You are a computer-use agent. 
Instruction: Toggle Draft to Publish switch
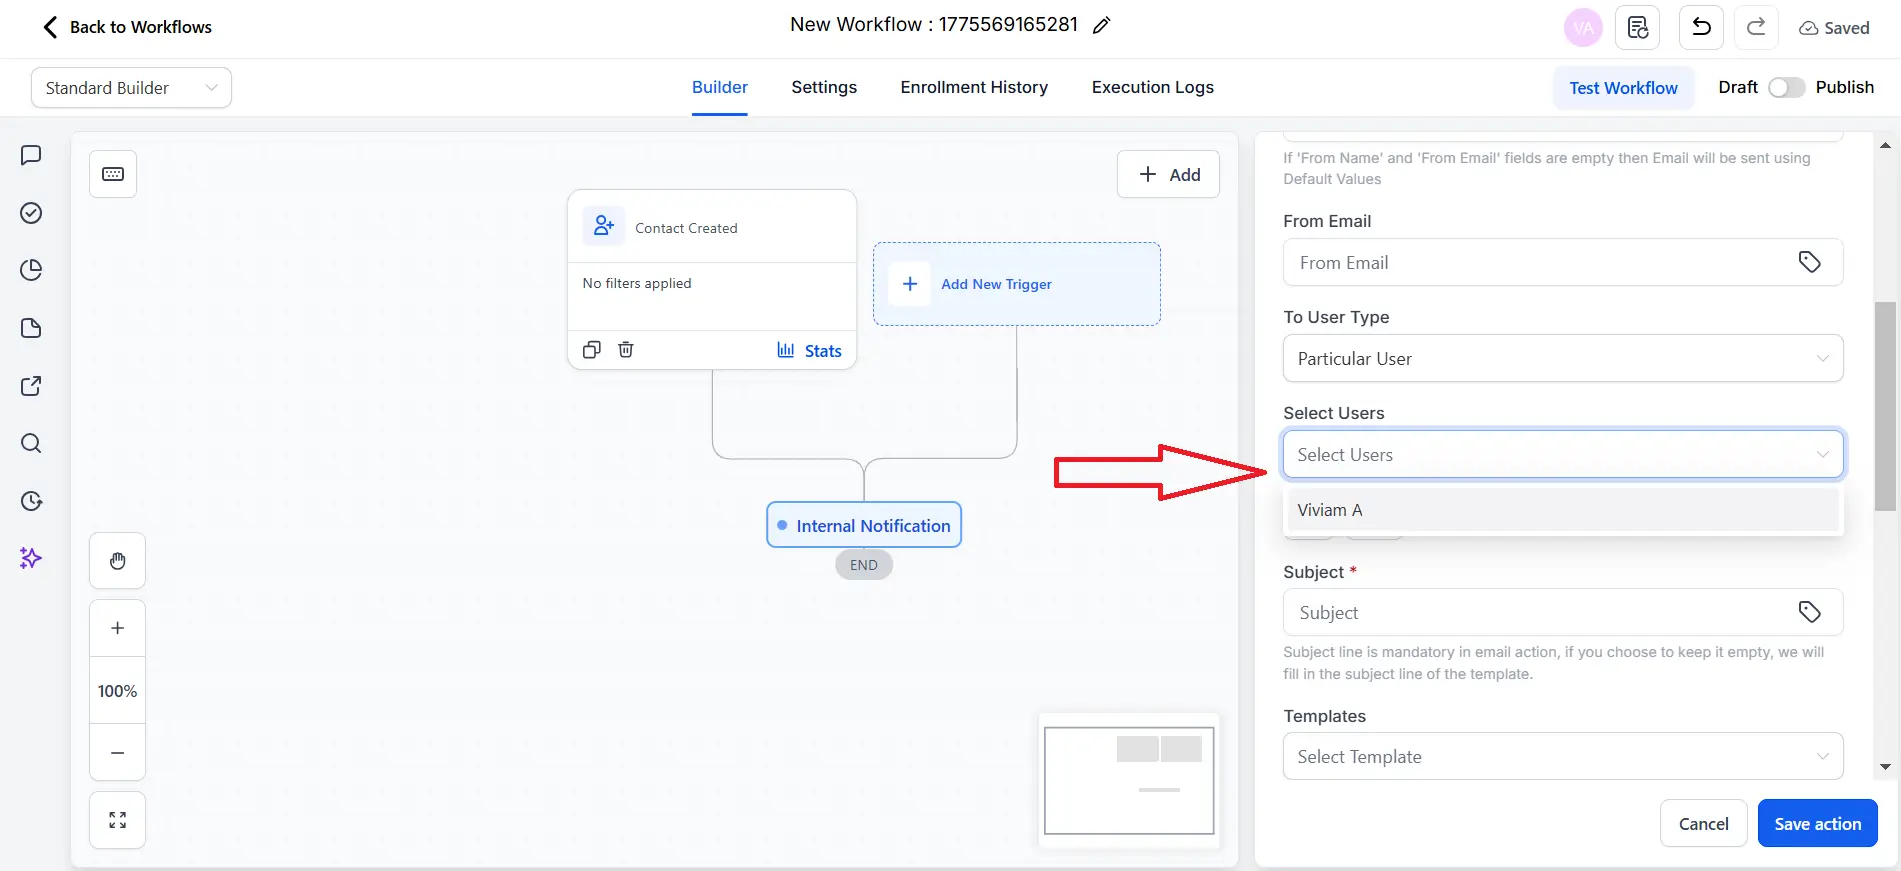(x=1786, y=88)
